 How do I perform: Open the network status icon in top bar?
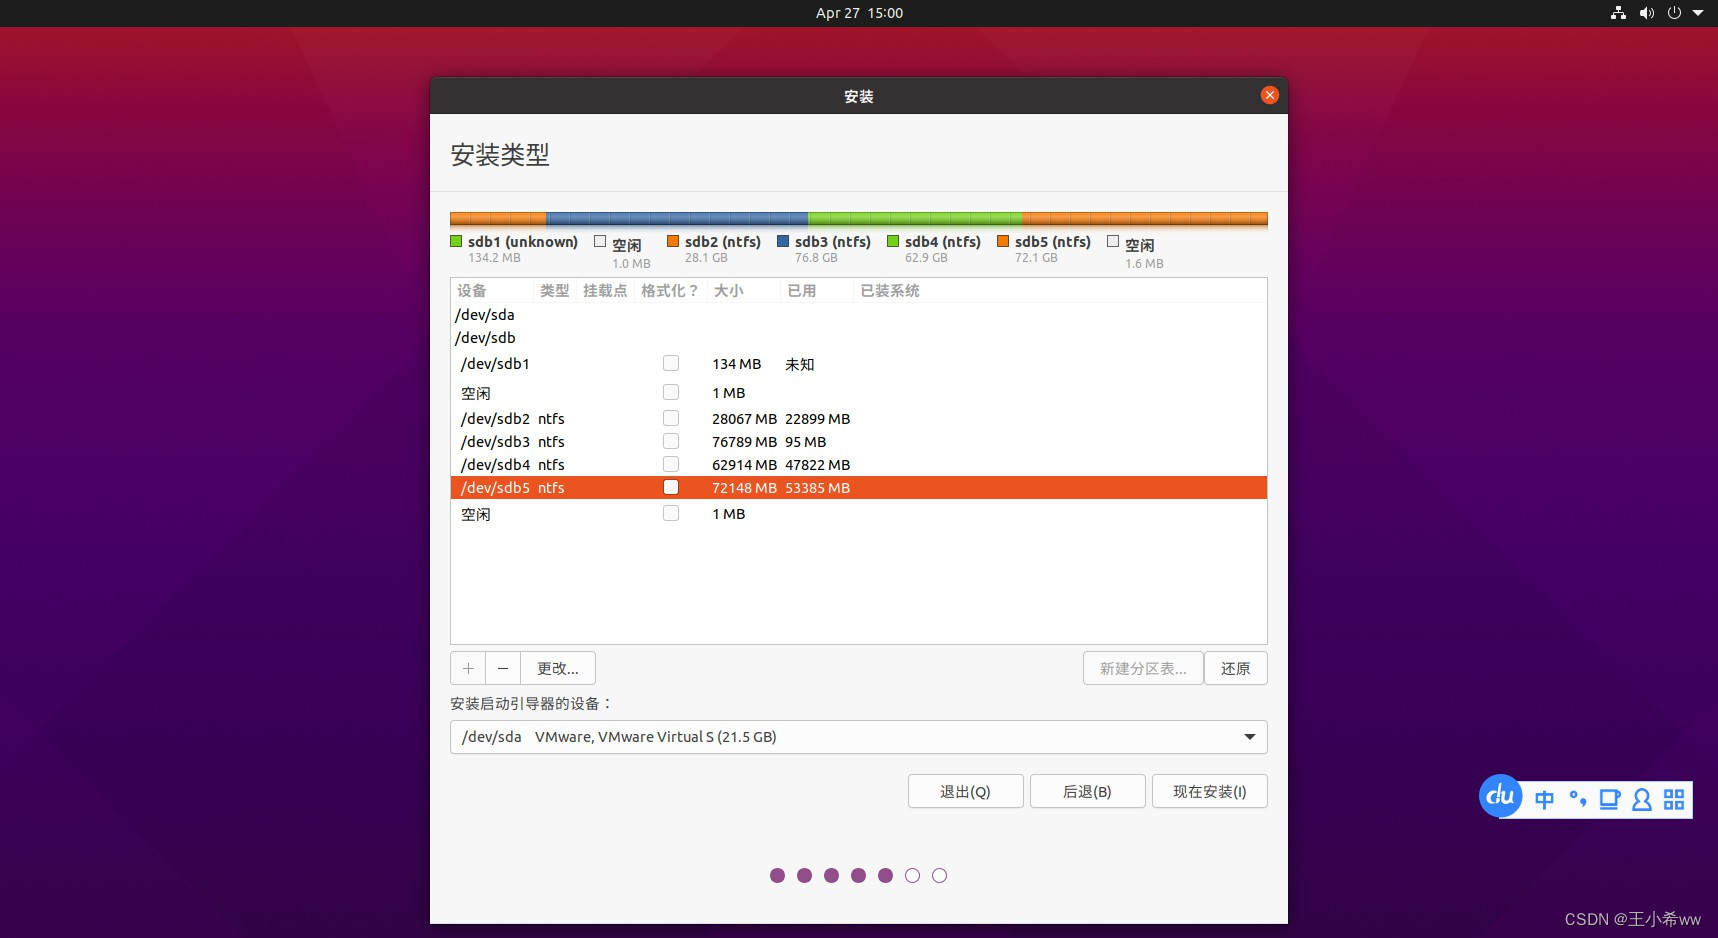[x=1618, y=13]
